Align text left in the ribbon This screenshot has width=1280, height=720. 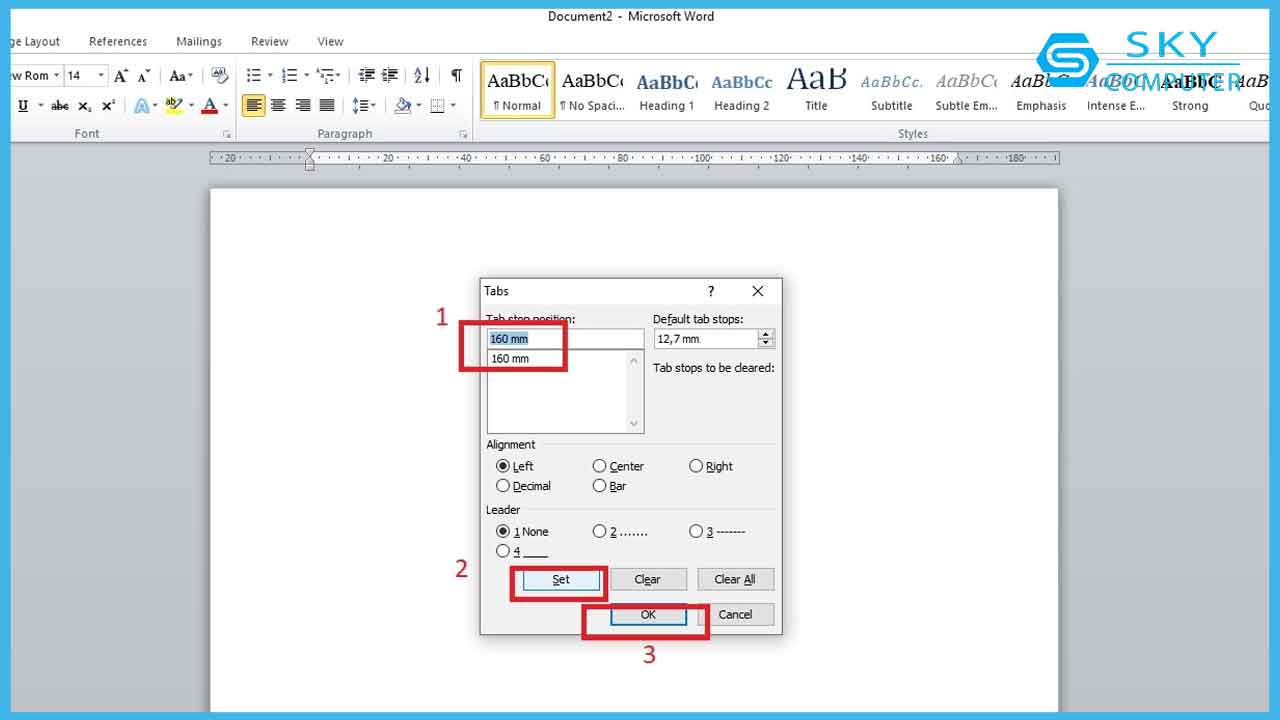coord(254,105)
